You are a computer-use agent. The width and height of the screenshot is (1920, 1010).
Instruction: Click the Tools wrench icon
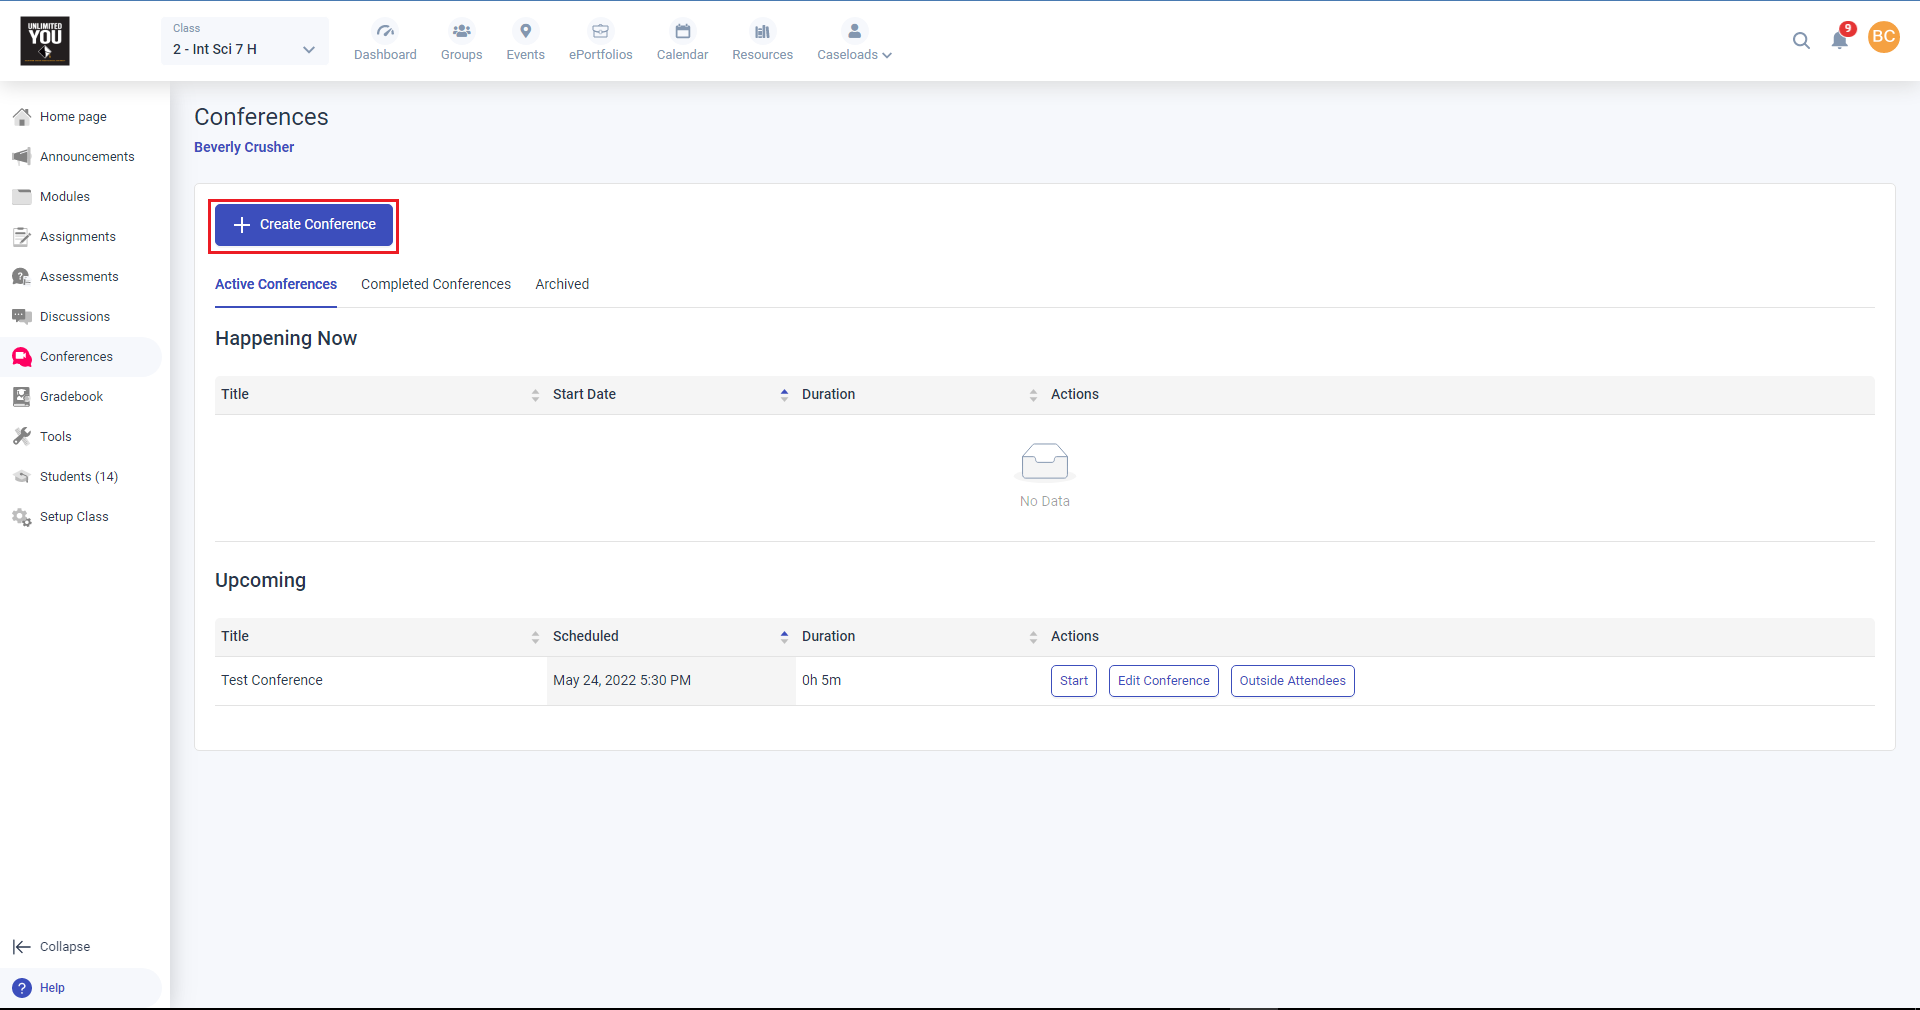pyautogui.click(x=22, y=437)
